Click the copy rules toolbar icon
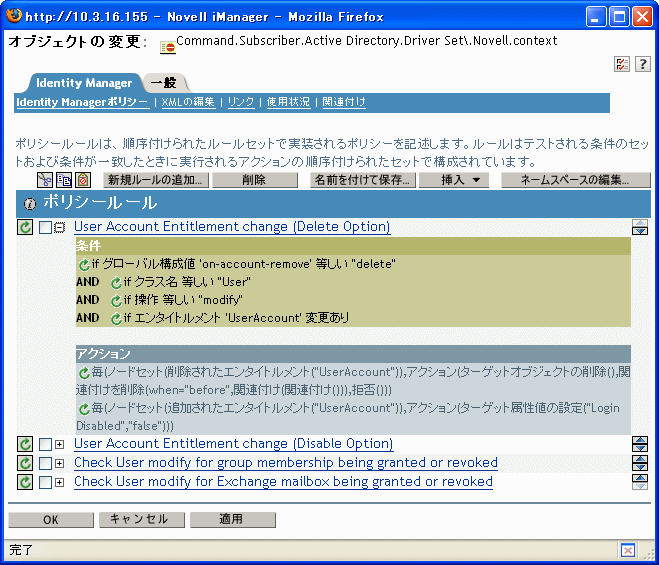The image size is (659, 565). [64, 180]
